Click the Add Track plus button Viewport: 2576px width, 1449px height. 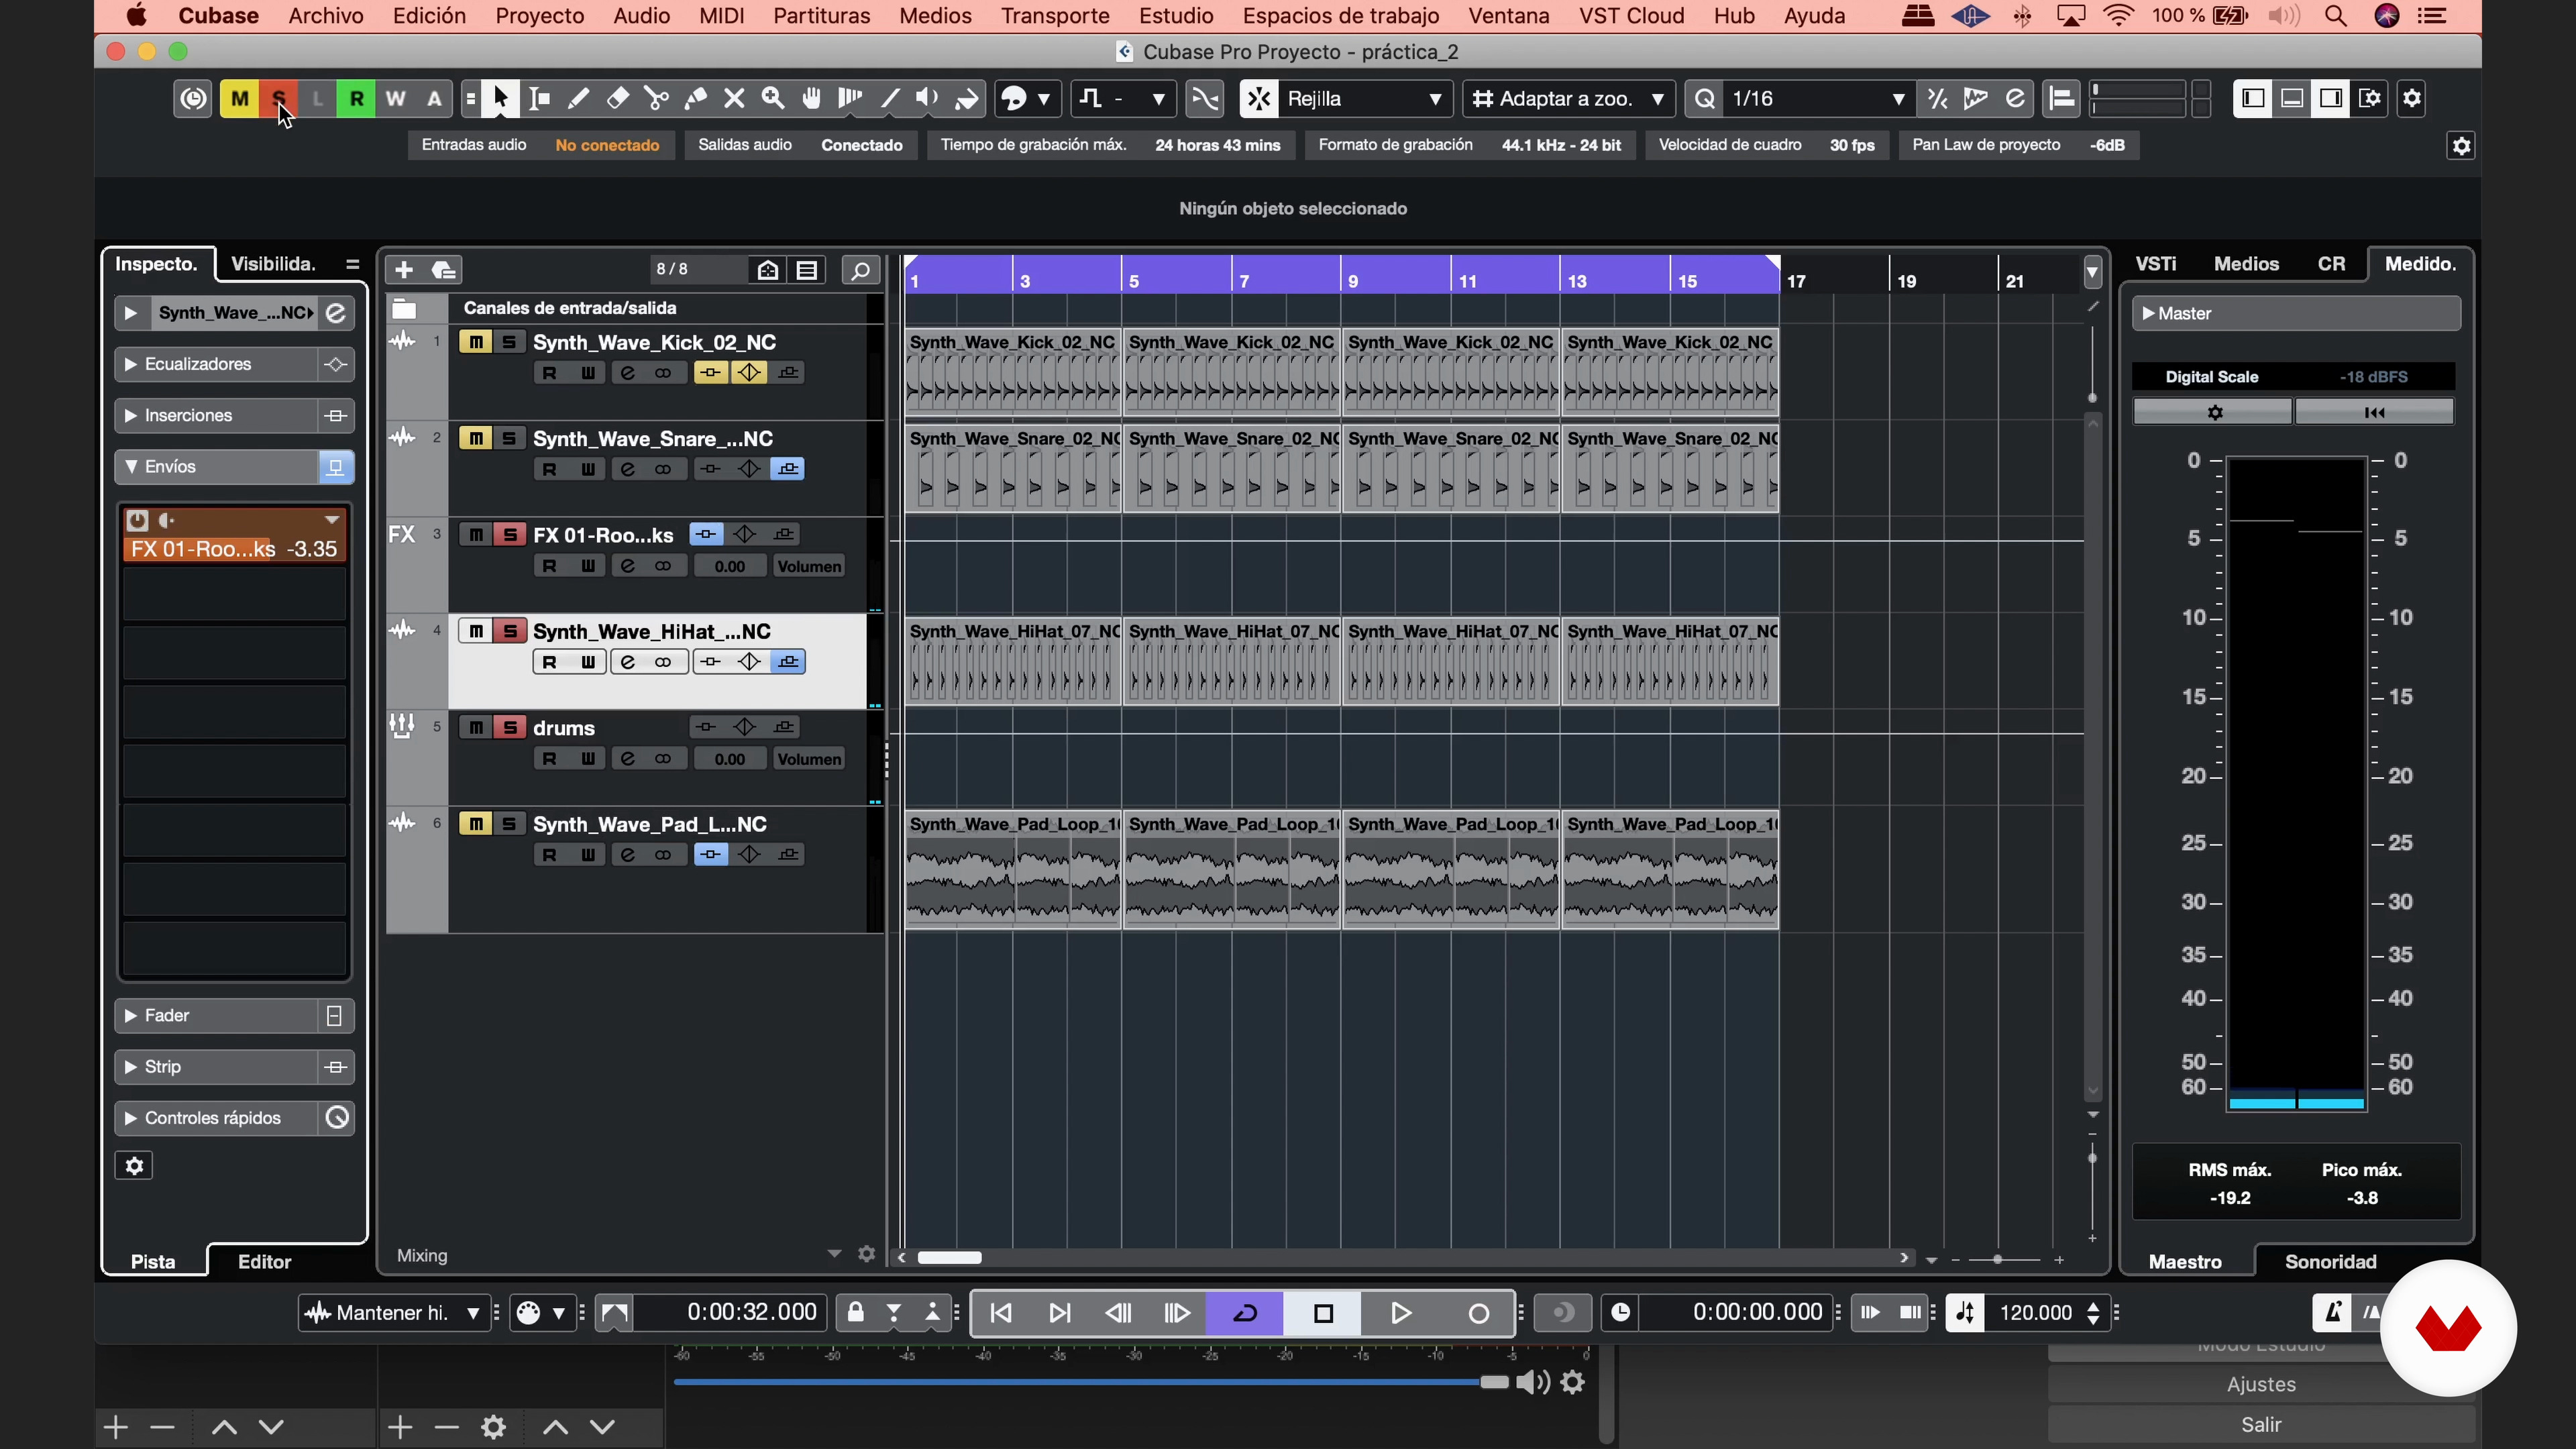tap(404, 270)
